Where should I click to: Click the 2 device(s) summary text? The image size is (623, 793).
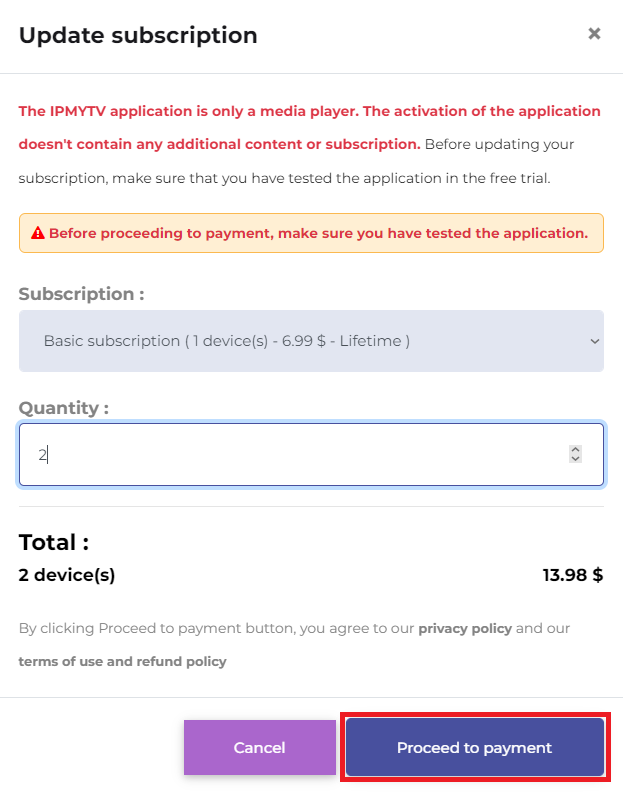point(67,575)
